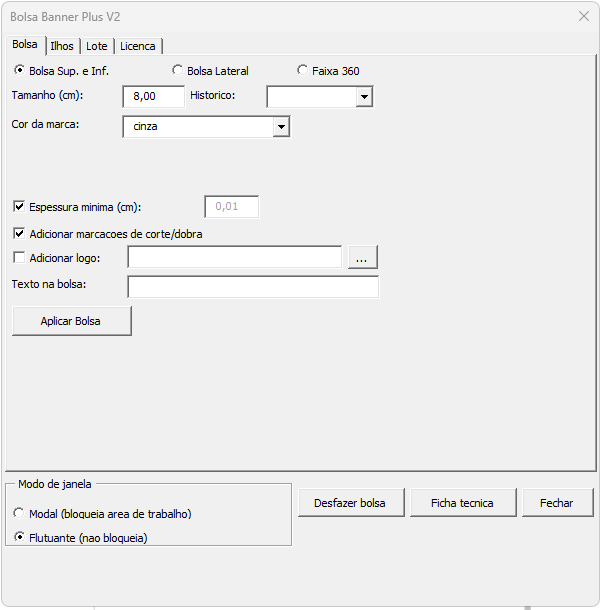Viewport: 602px width, 610px height.
Task: Click the logo file path field
Action: tap(235, 257)
